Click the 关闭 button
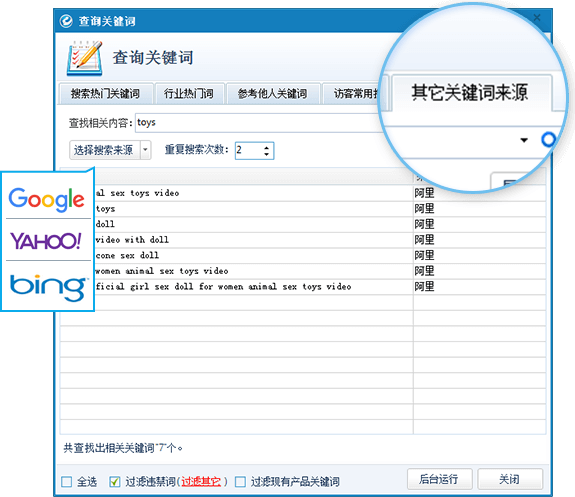 coord(510,479)
